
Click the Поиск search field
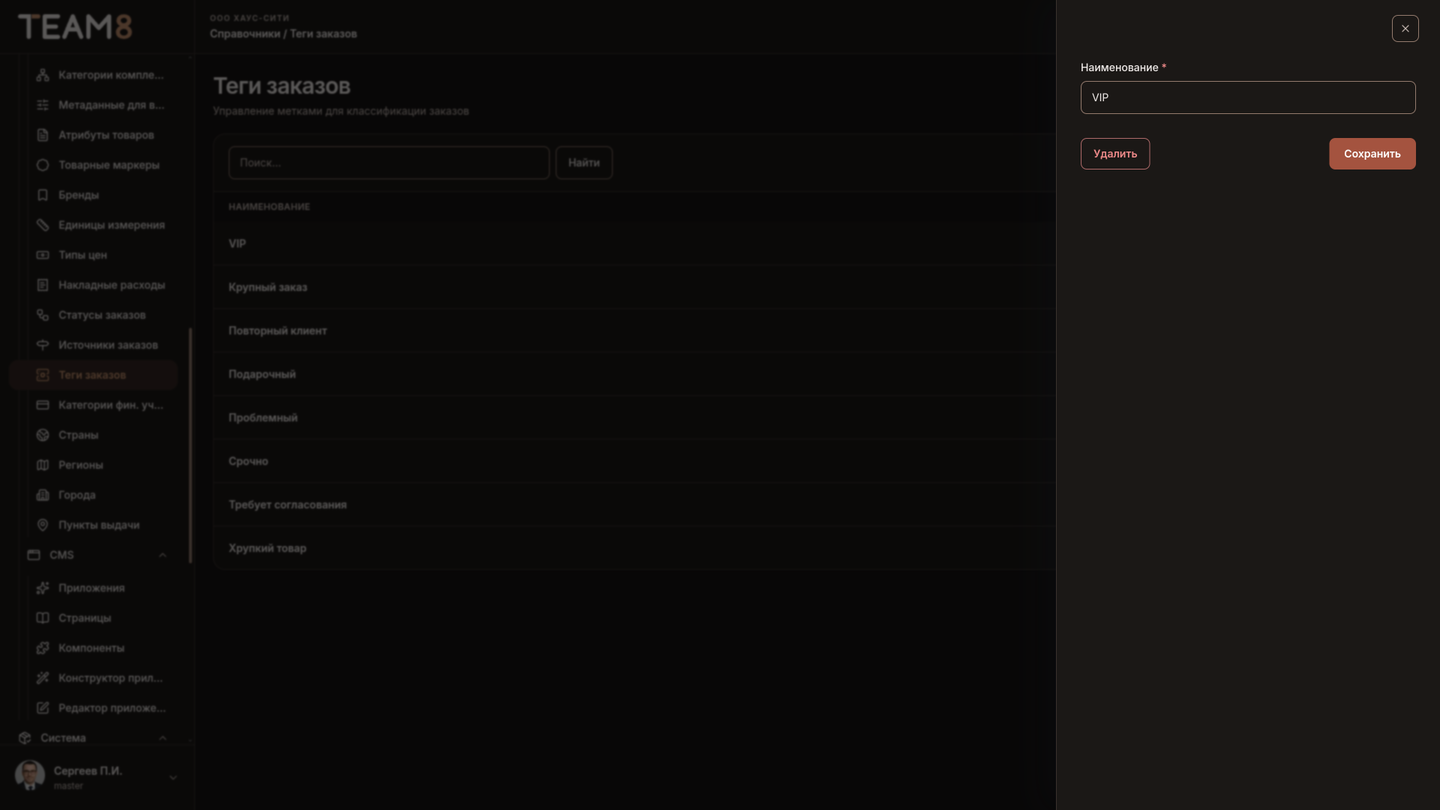(389, 163)
